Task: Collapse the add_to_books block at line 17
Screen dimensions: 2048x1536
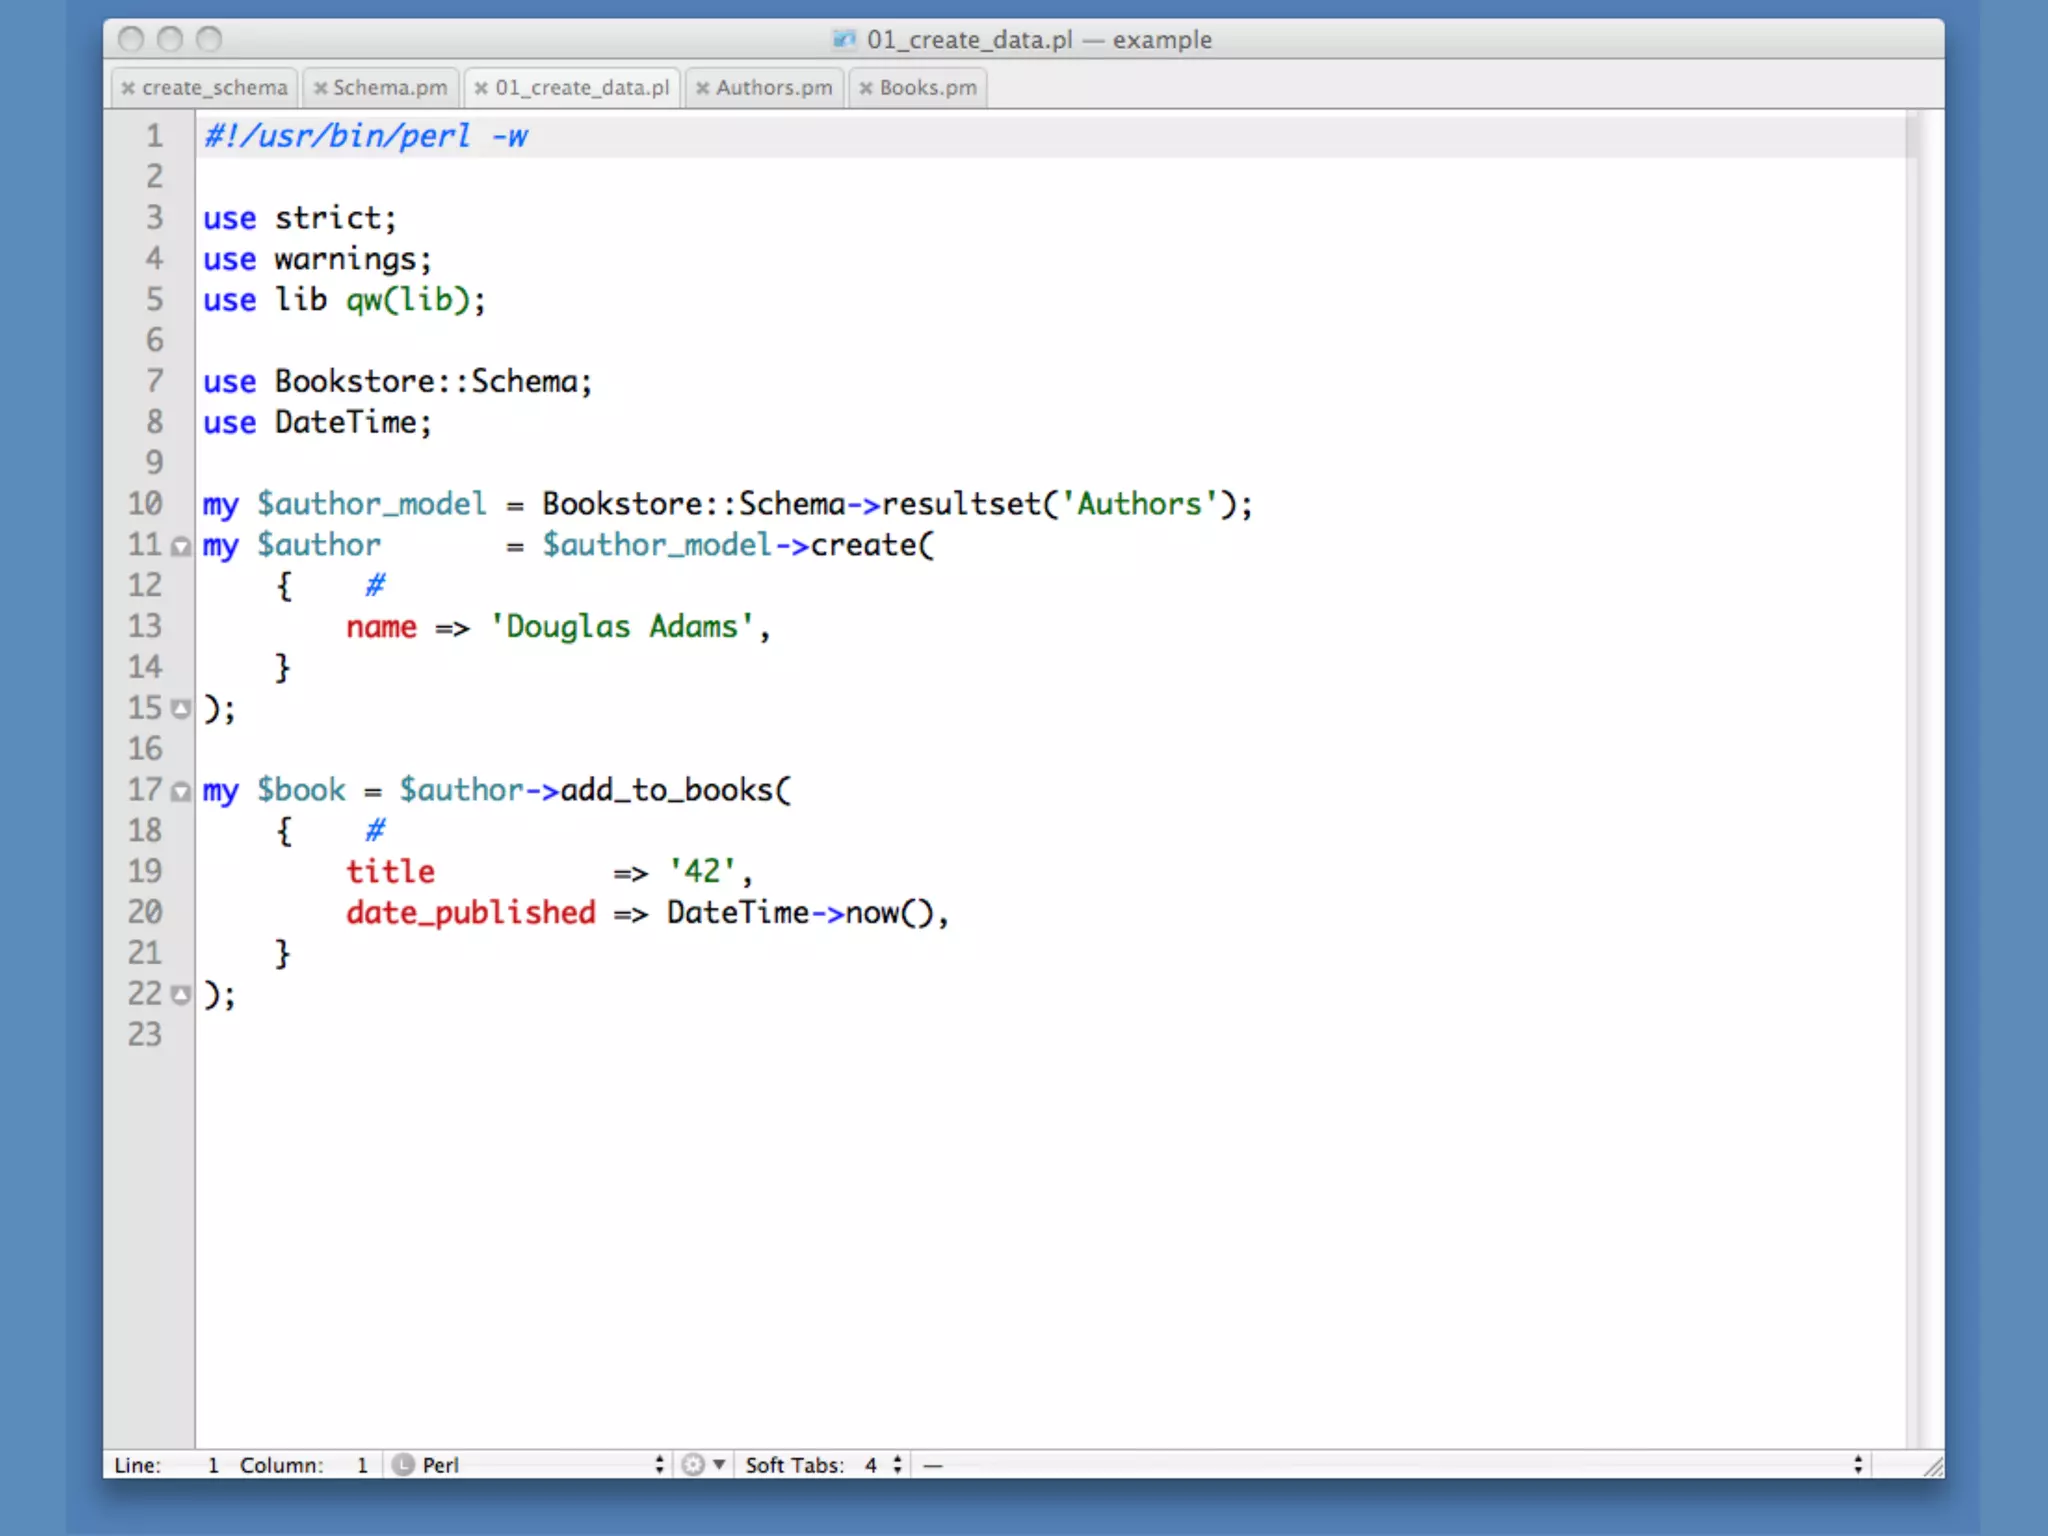Action: pyautogui.click(x=181, y=792)
